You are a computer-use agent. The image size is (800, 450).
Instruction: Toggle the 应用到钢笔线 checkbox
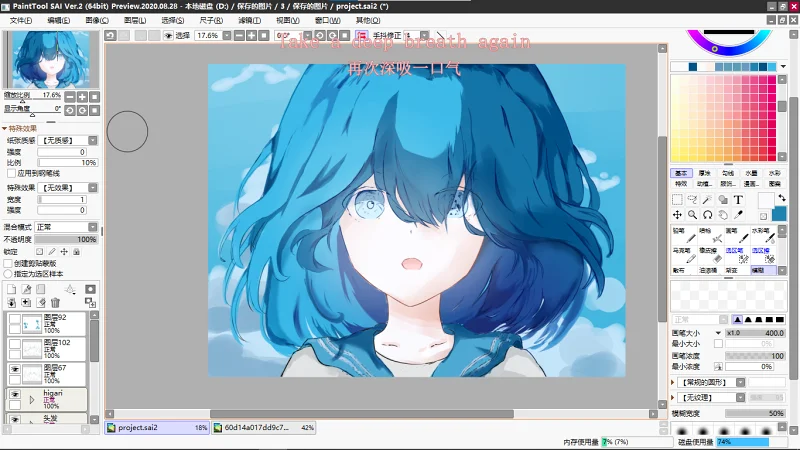point(11,173)
